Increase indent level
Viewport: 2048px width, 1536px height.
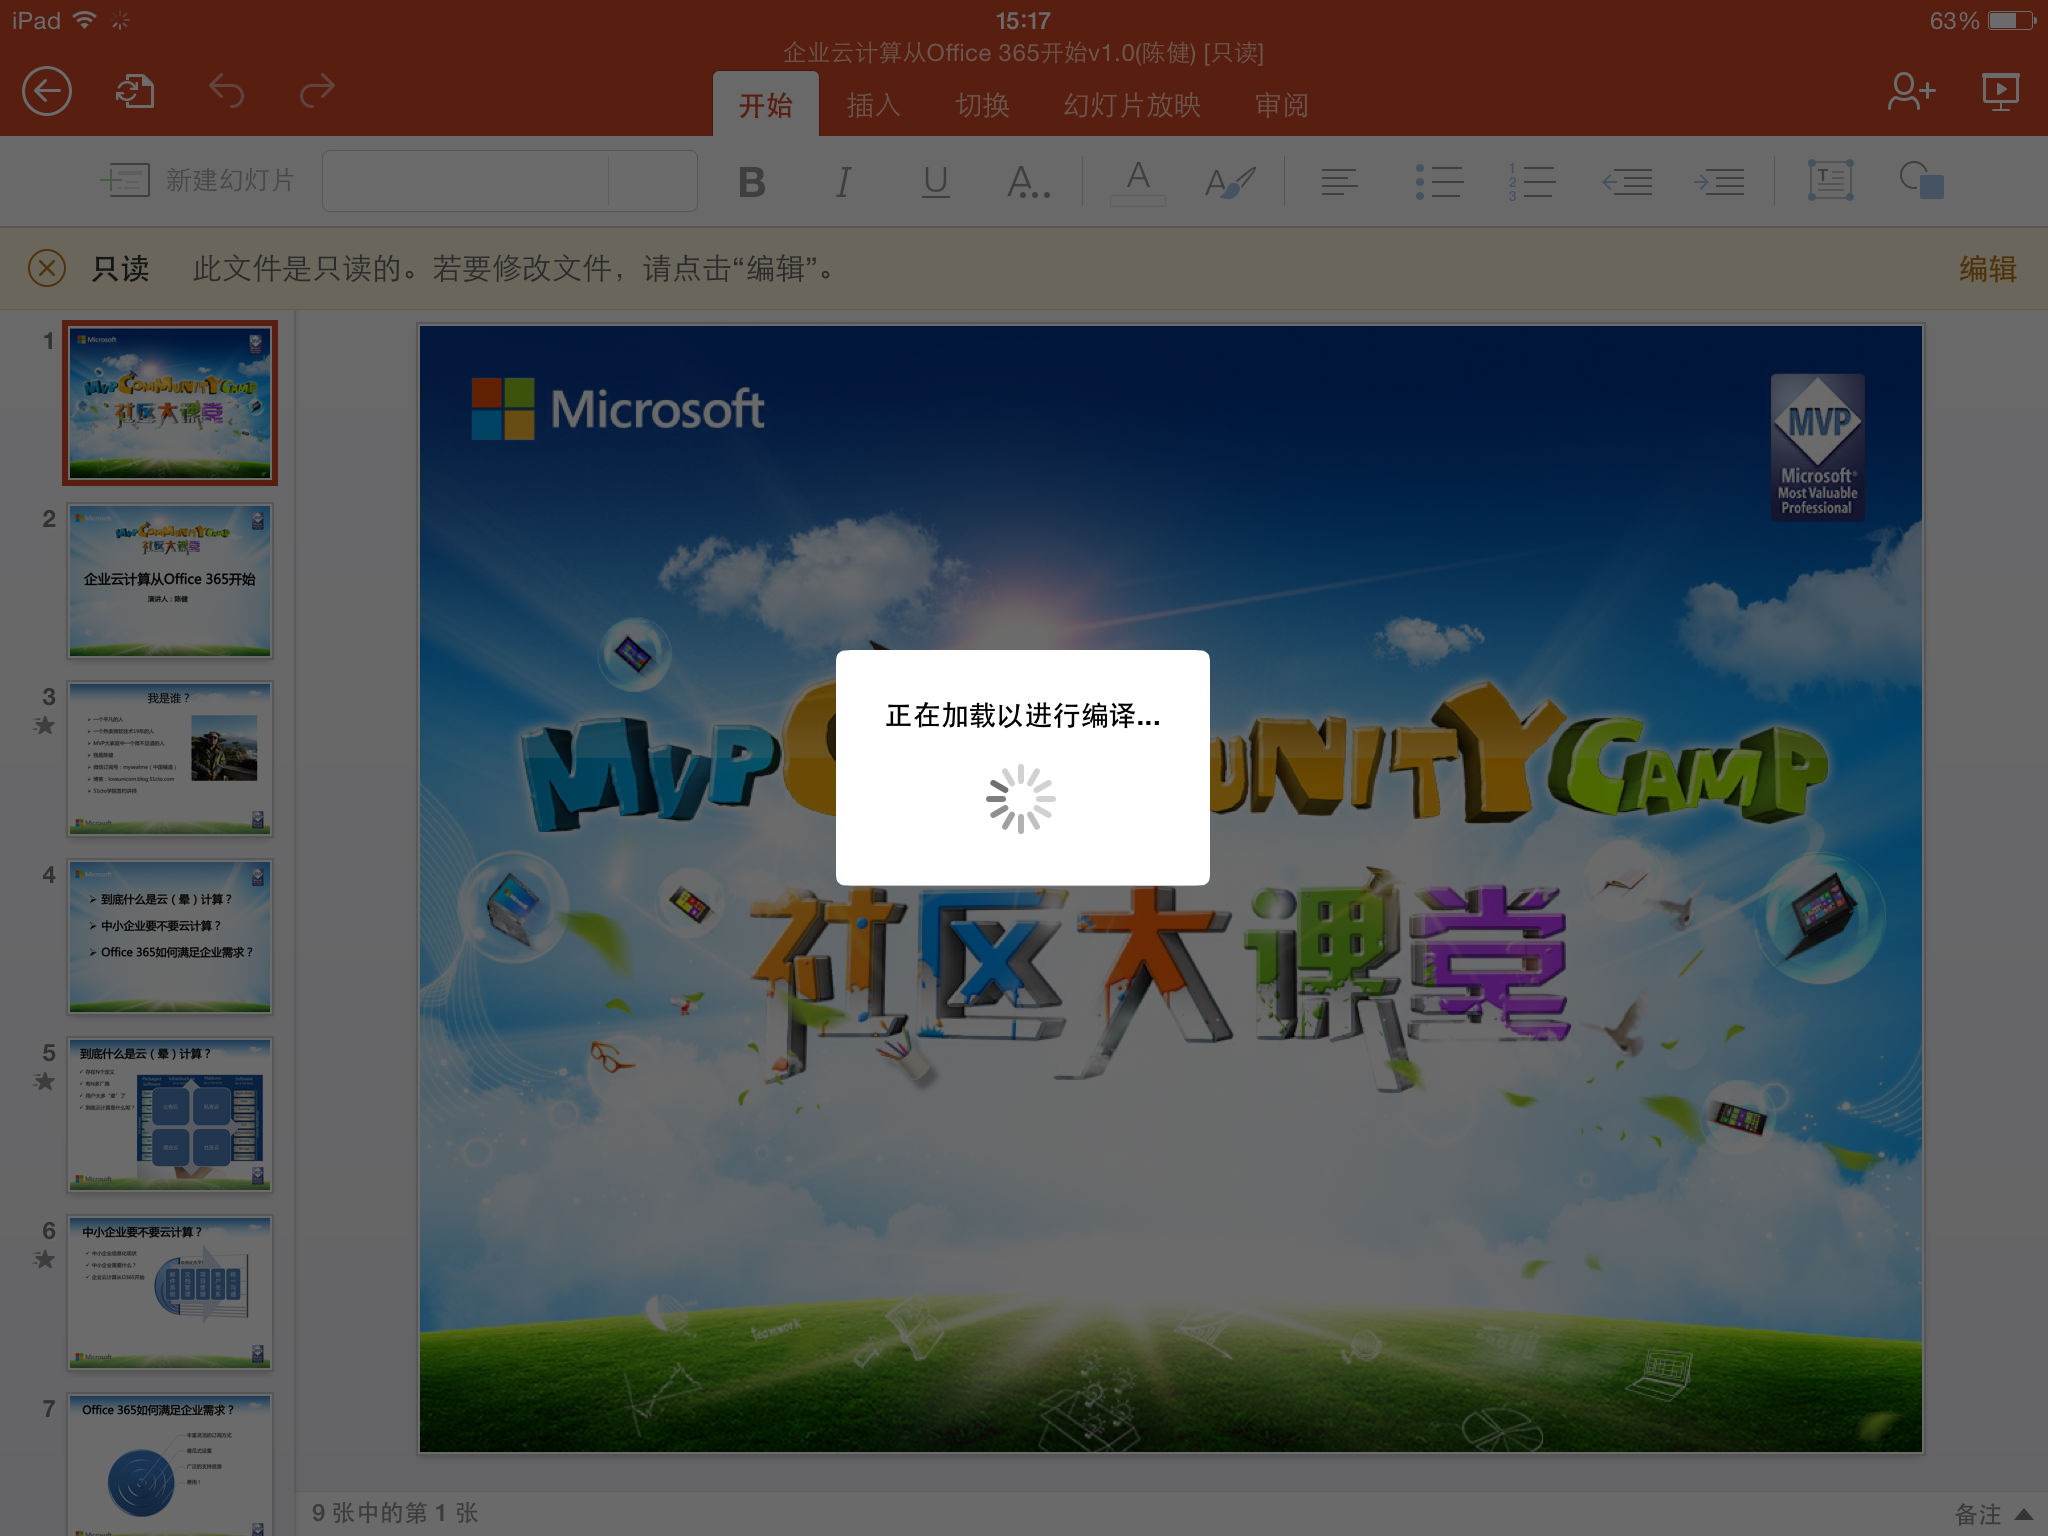(1719, 182)
